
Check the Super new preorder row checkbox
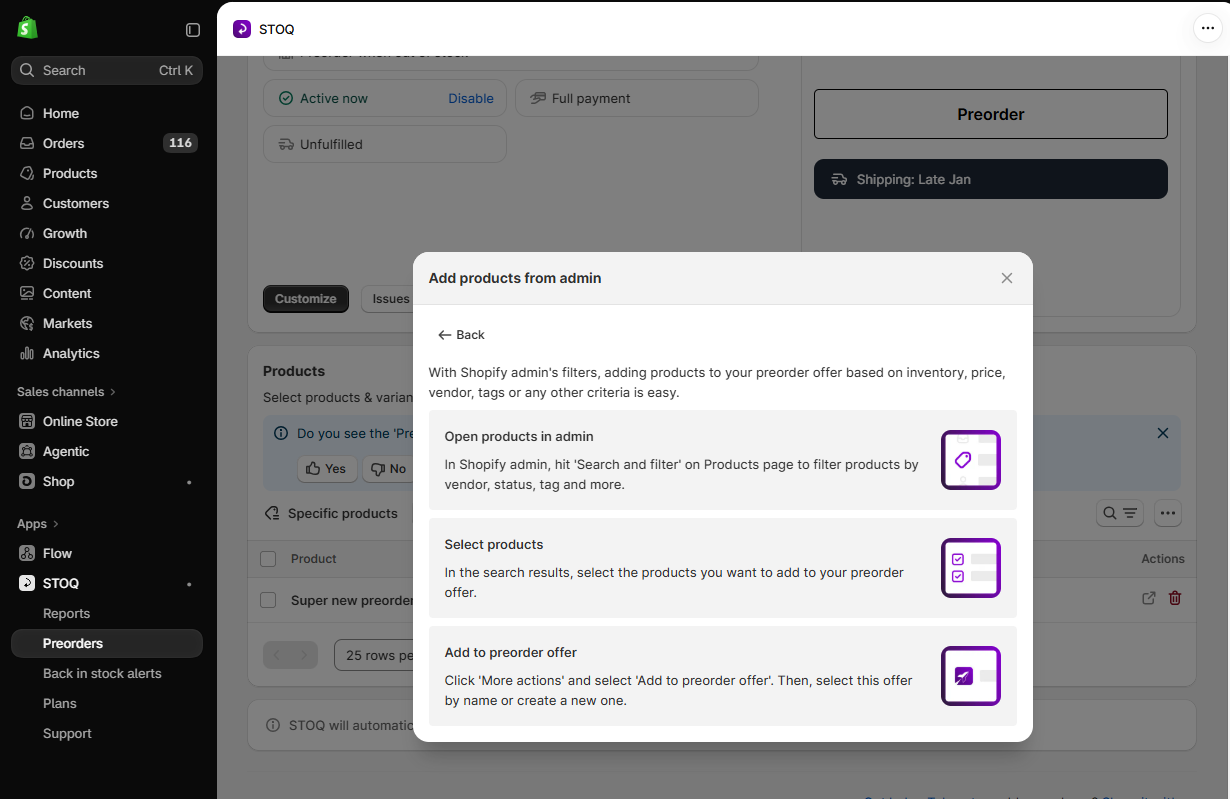pos(268,600)
